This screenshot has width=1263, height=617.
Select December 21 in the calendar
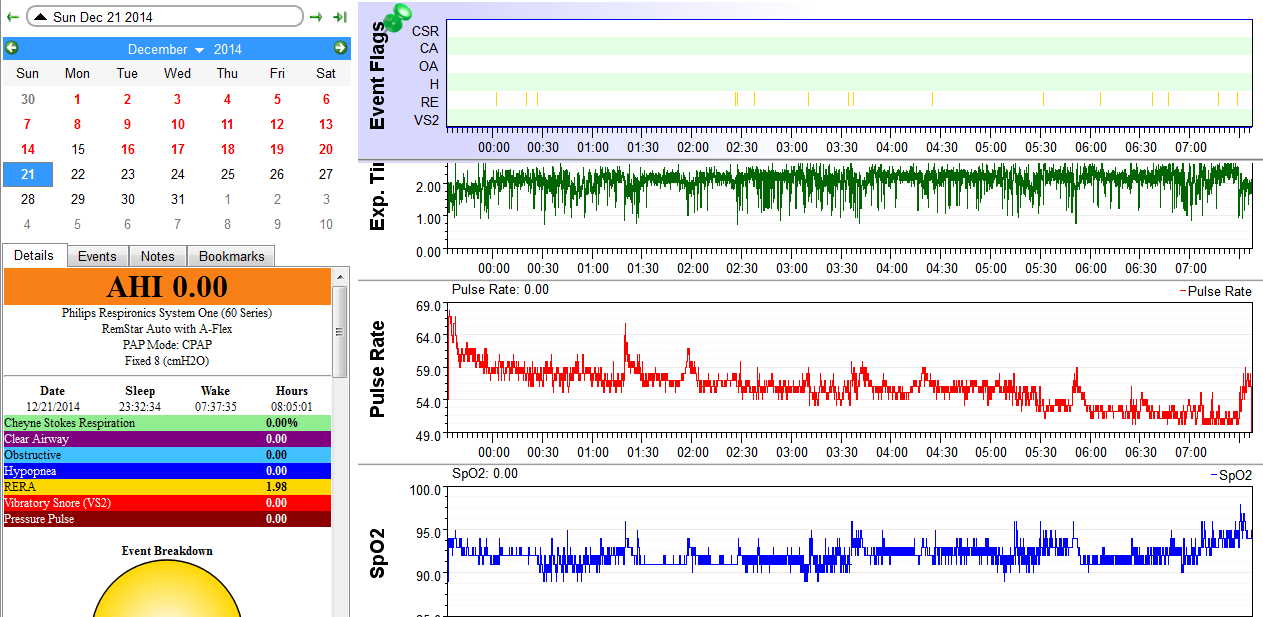coord(28,174)
